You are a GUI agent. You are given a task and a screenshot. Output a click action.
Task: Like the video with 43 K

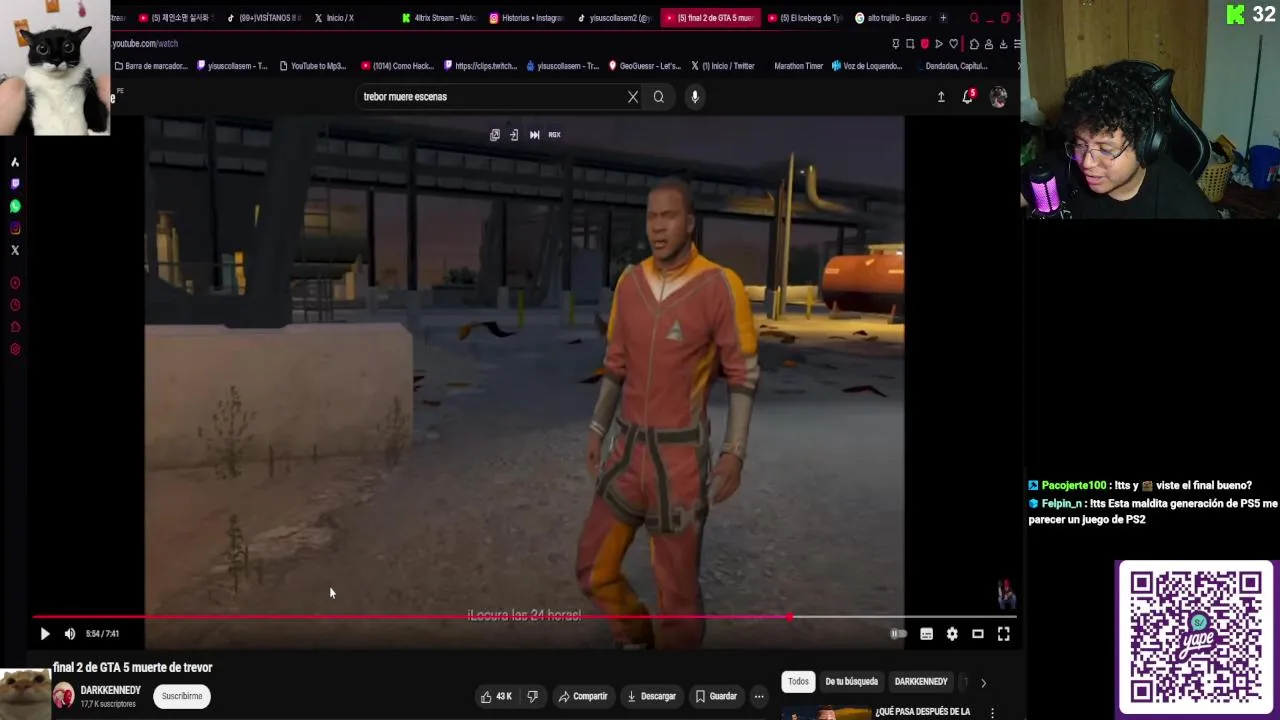tap(496, 696)
